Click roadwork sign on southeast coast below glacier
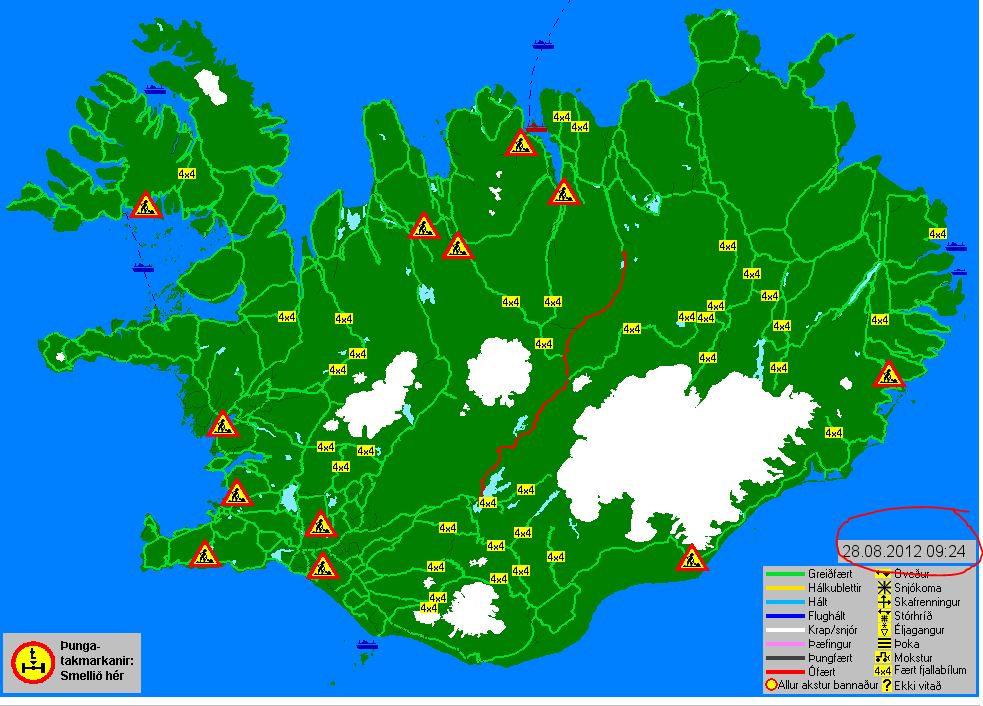 [690, 558]
